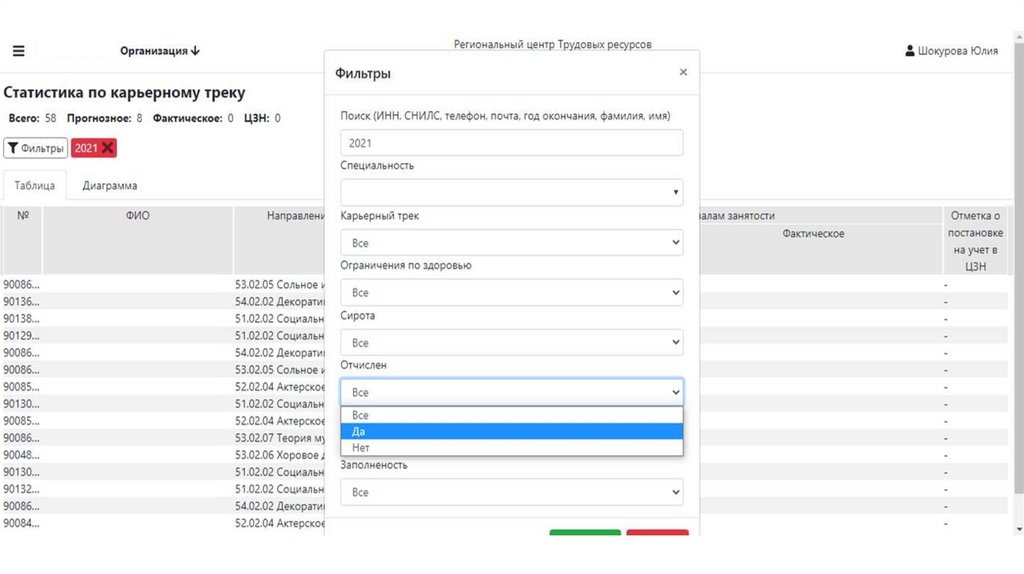Select the Таблица tab
The height and width of the screenshot is (574, 1024).
click(34, 186)
